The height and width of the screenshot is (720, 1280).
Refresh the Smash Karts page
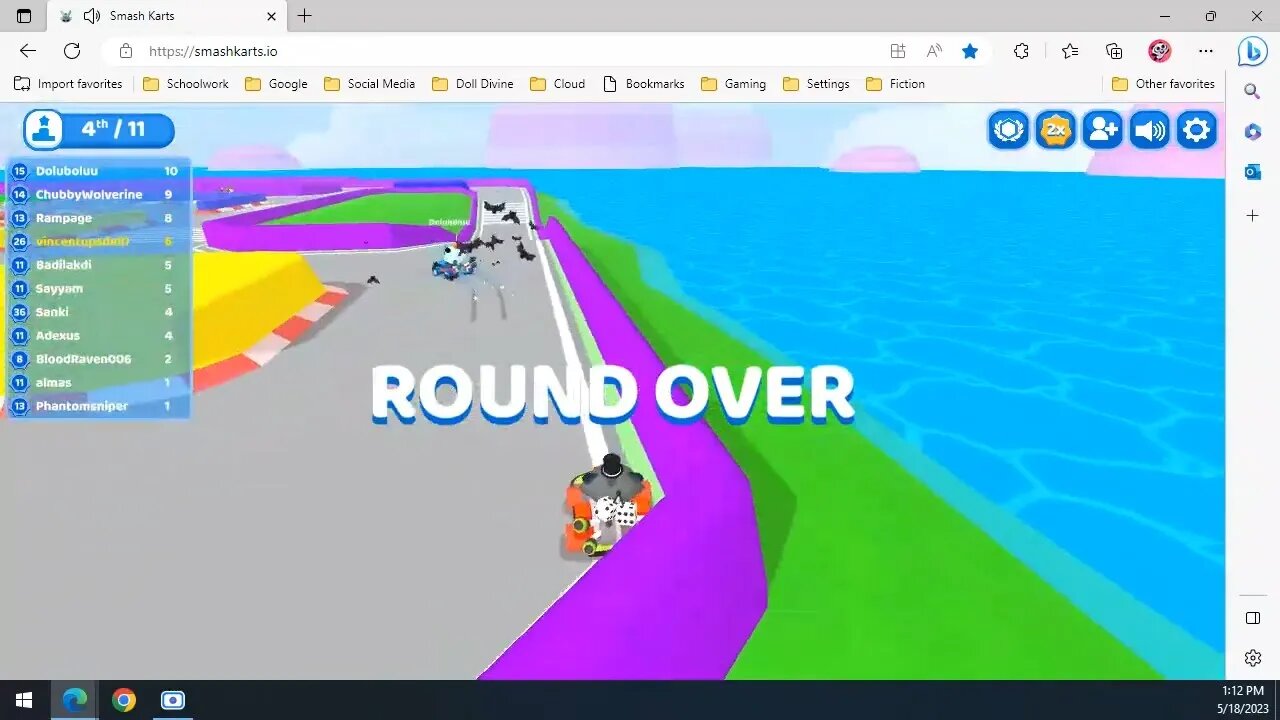tap(72, 51)
